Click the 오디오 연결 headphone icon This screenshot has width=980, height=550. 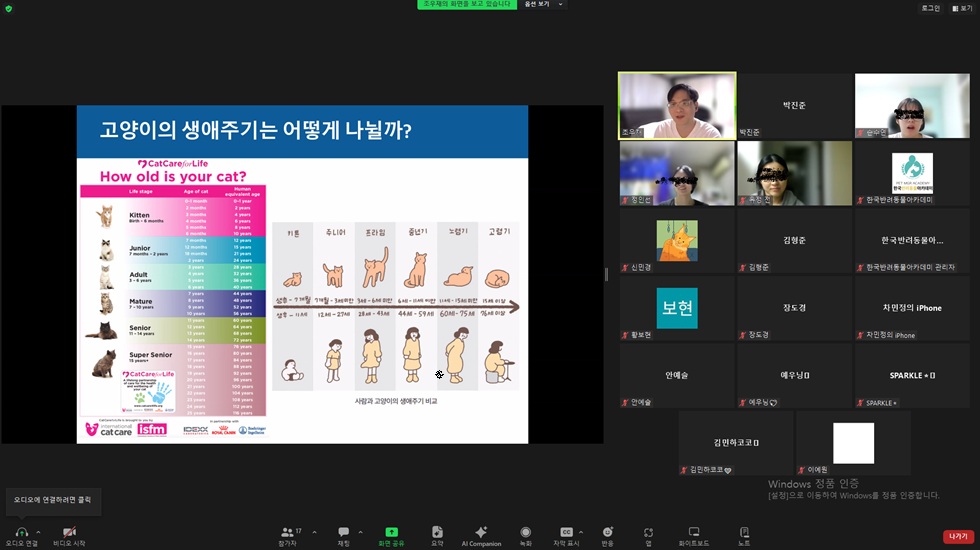click(x=21, y=532)
